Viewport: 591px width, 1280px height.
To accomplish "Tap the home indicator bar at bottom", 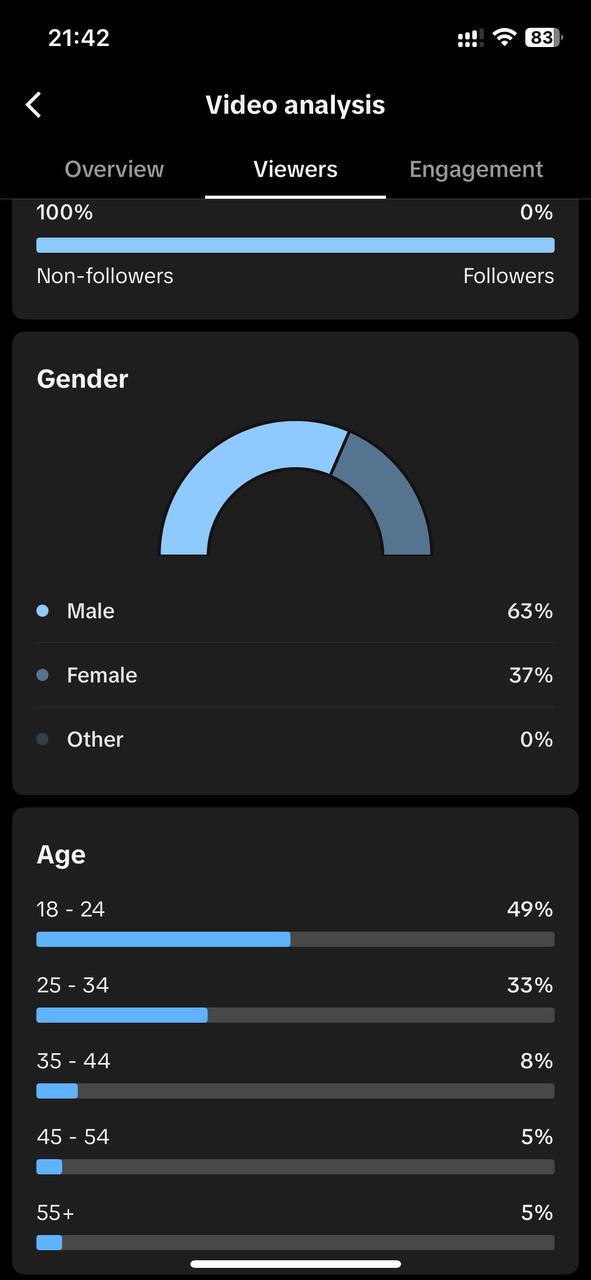I will (x=295, y=1264).
